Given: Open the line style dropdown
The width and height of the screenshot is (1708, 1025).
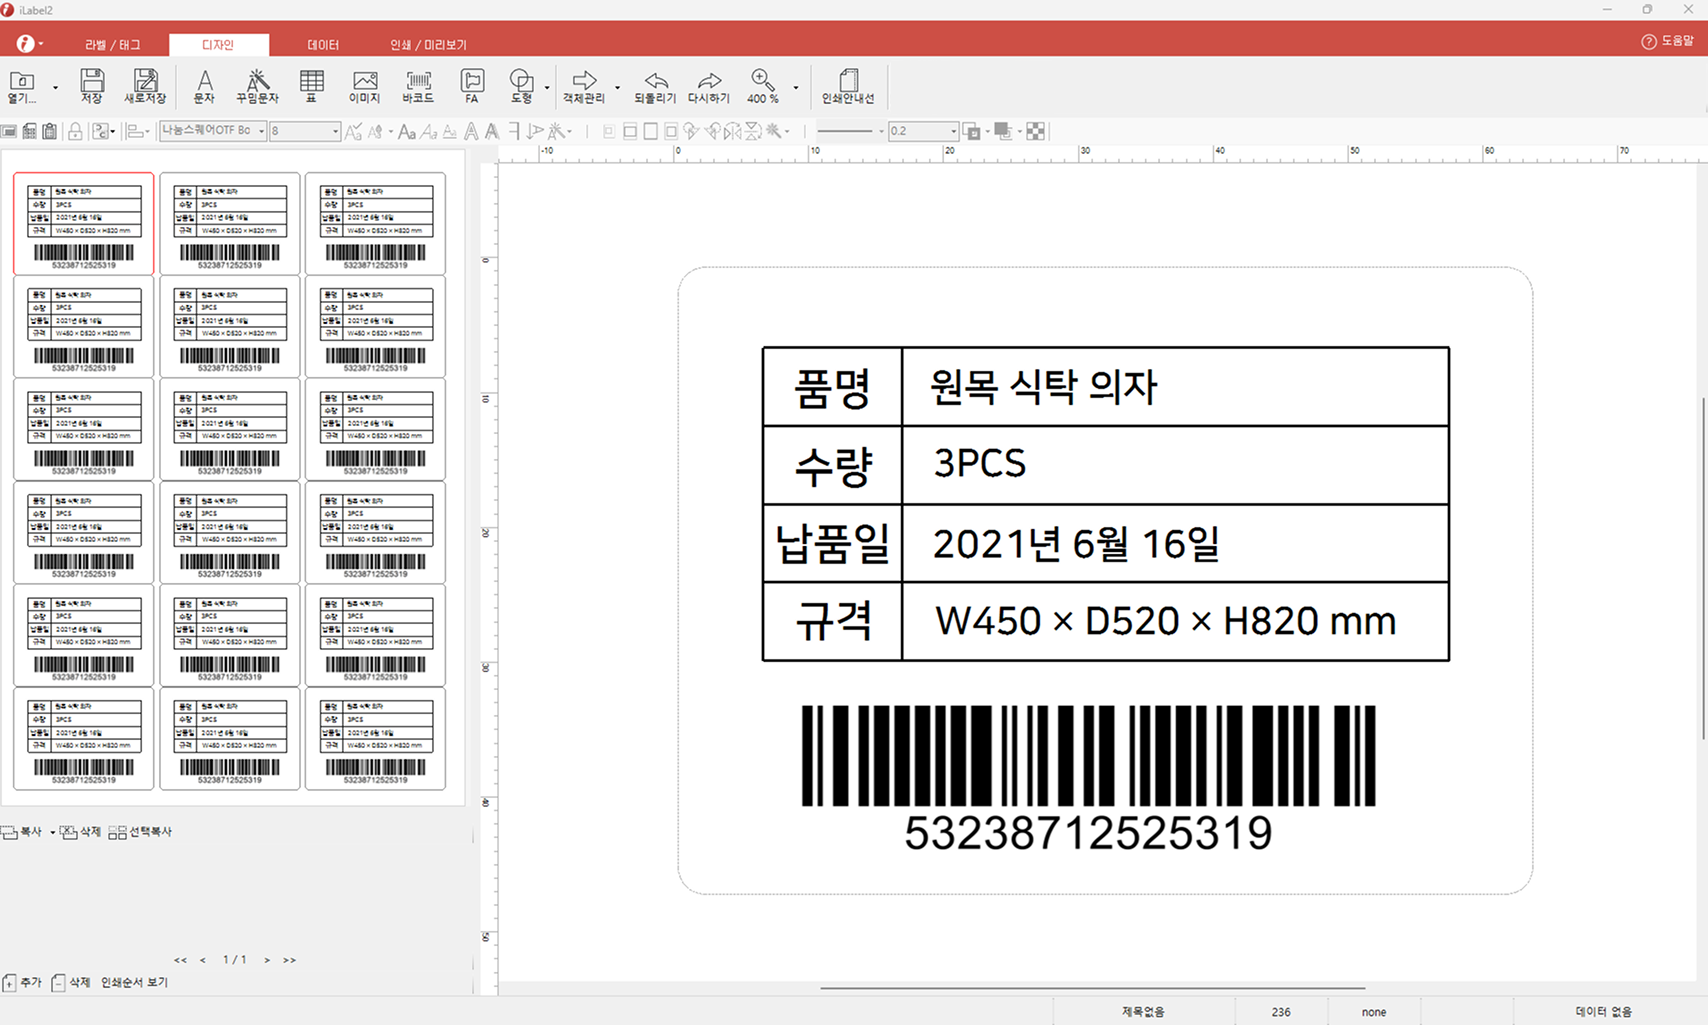Looking at the screenshot, I should 881,131.
